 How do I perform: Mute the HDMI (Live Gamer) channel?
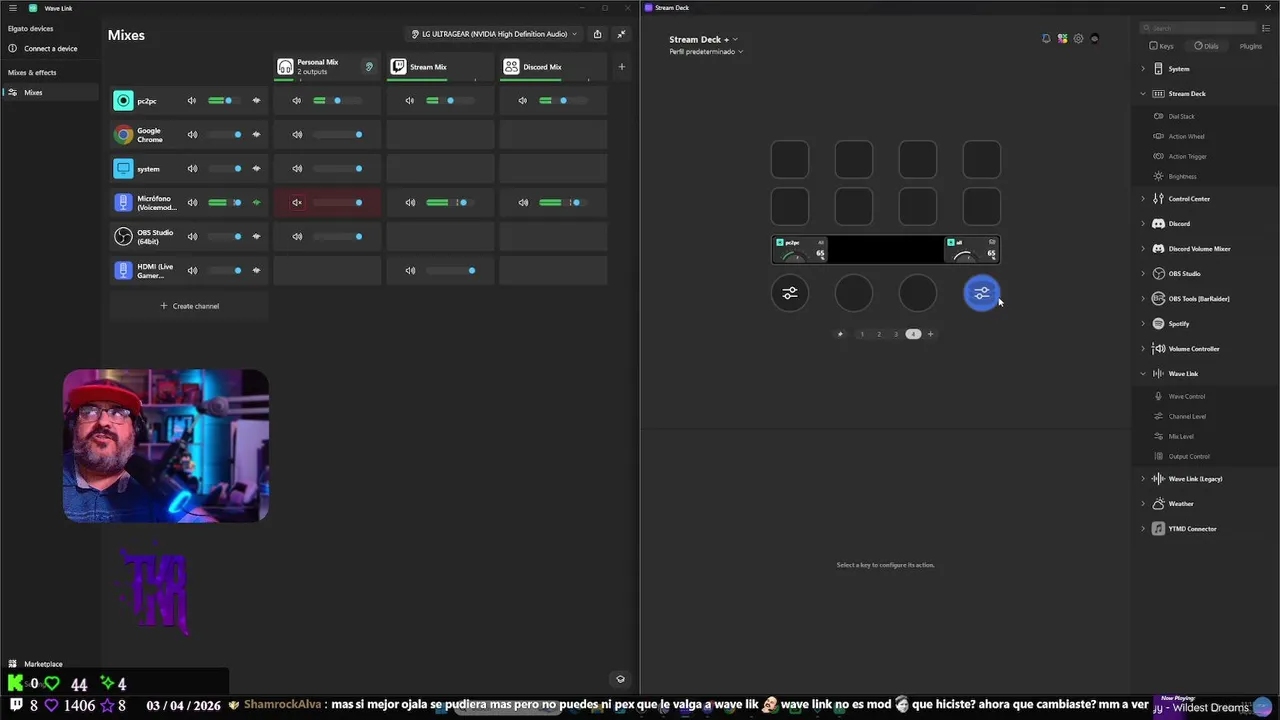[192, 270]
